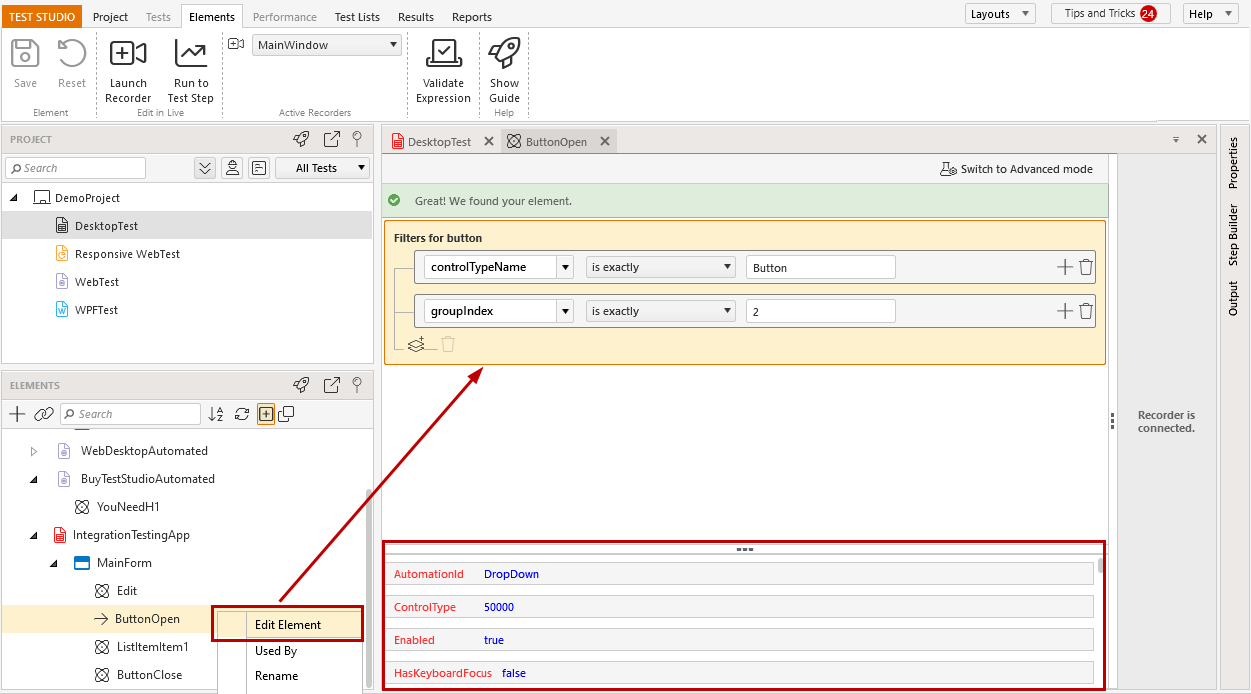Collapse the BuyTestStudioAutomated node
The image size is (1251, 694).
pos(34,479)
